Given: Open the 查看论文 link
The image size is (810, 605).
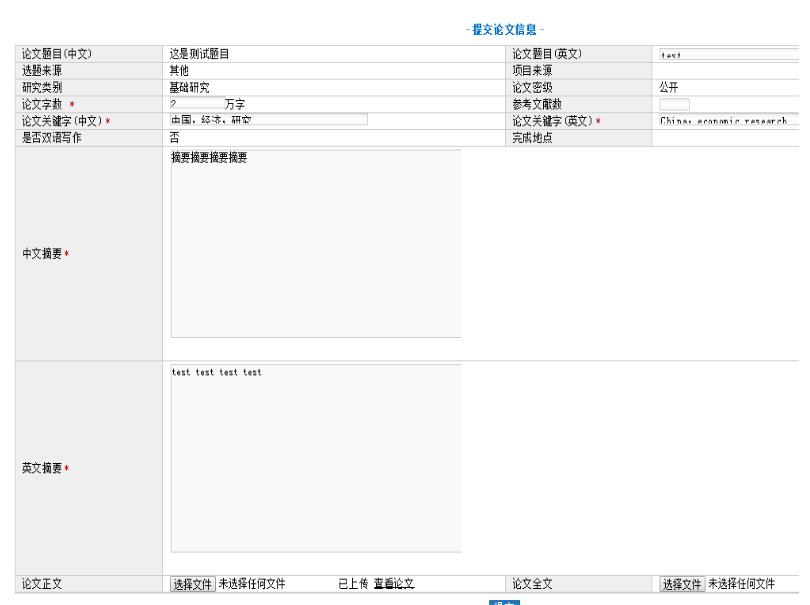Looking at the screenshot, I should click(x=394, y=584).
